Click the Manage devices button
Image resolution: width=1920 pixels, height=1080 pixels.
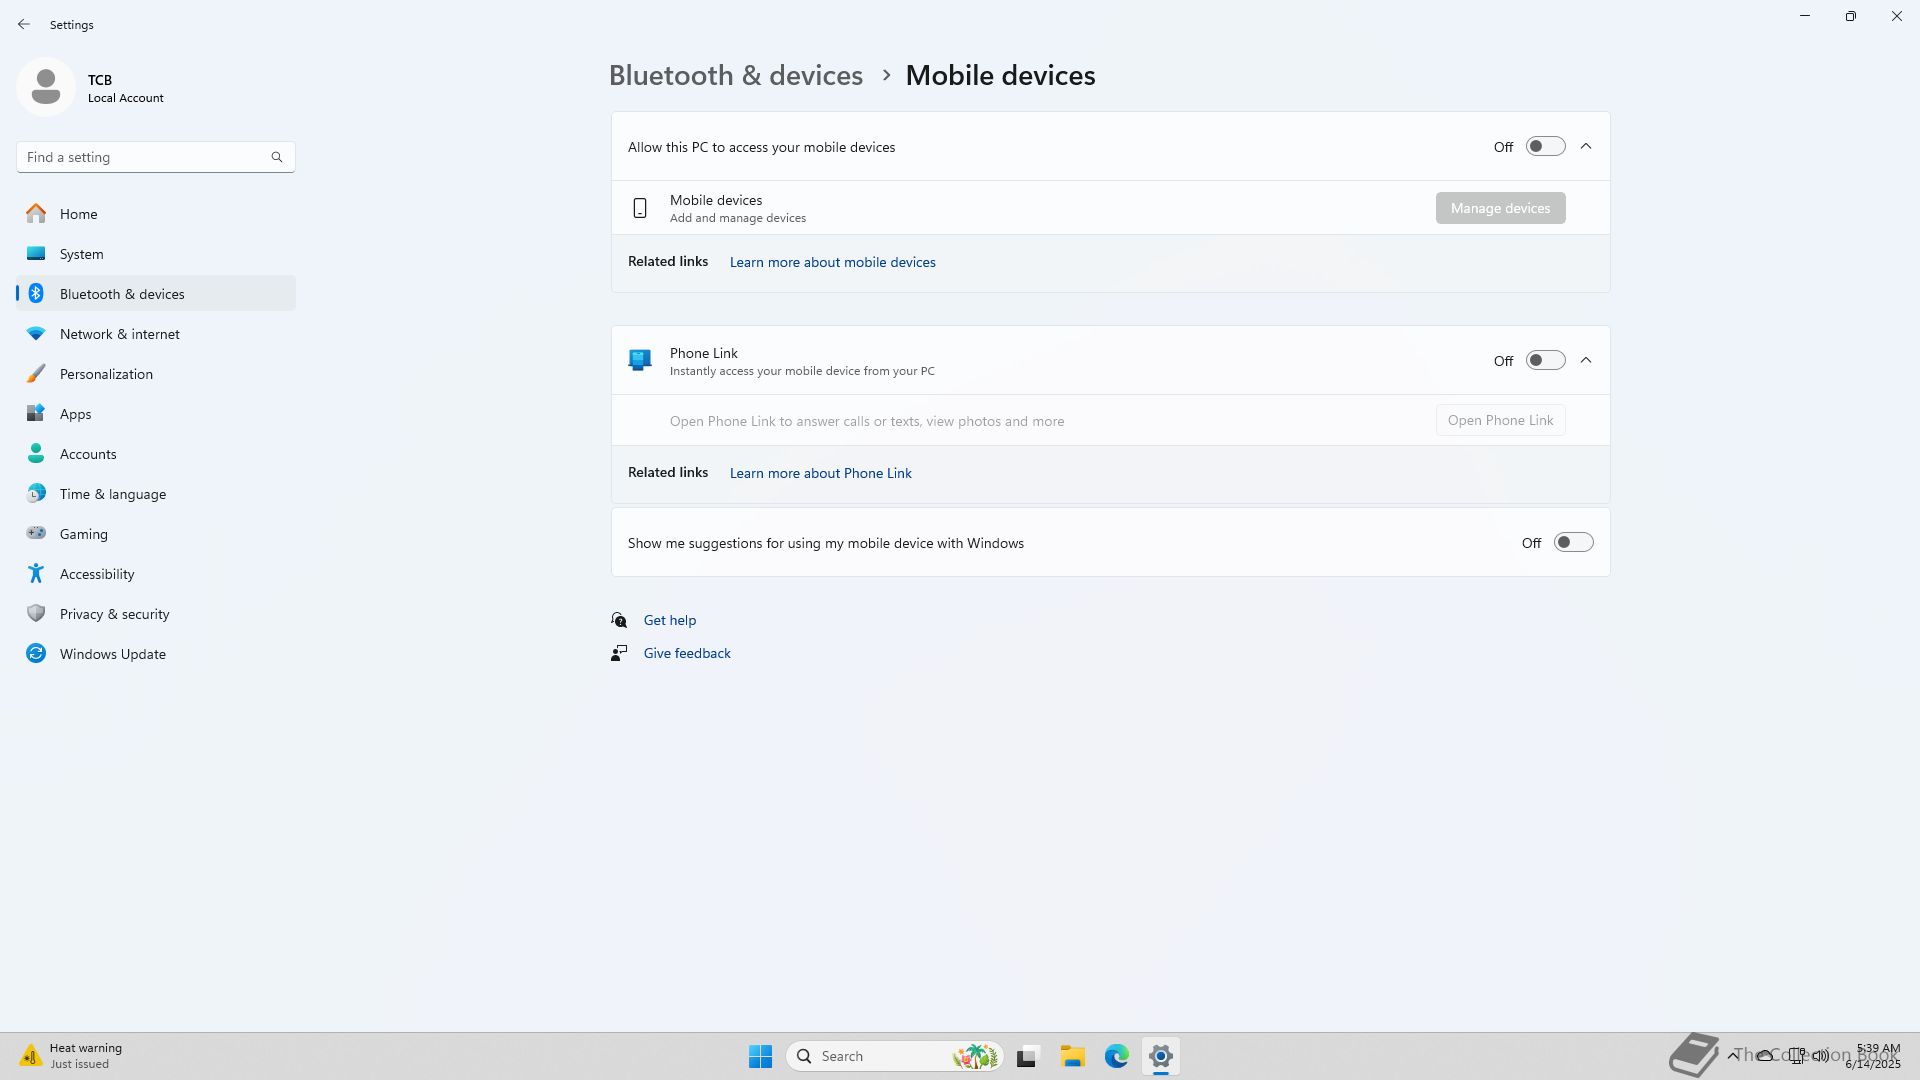tap(1500, 208)
